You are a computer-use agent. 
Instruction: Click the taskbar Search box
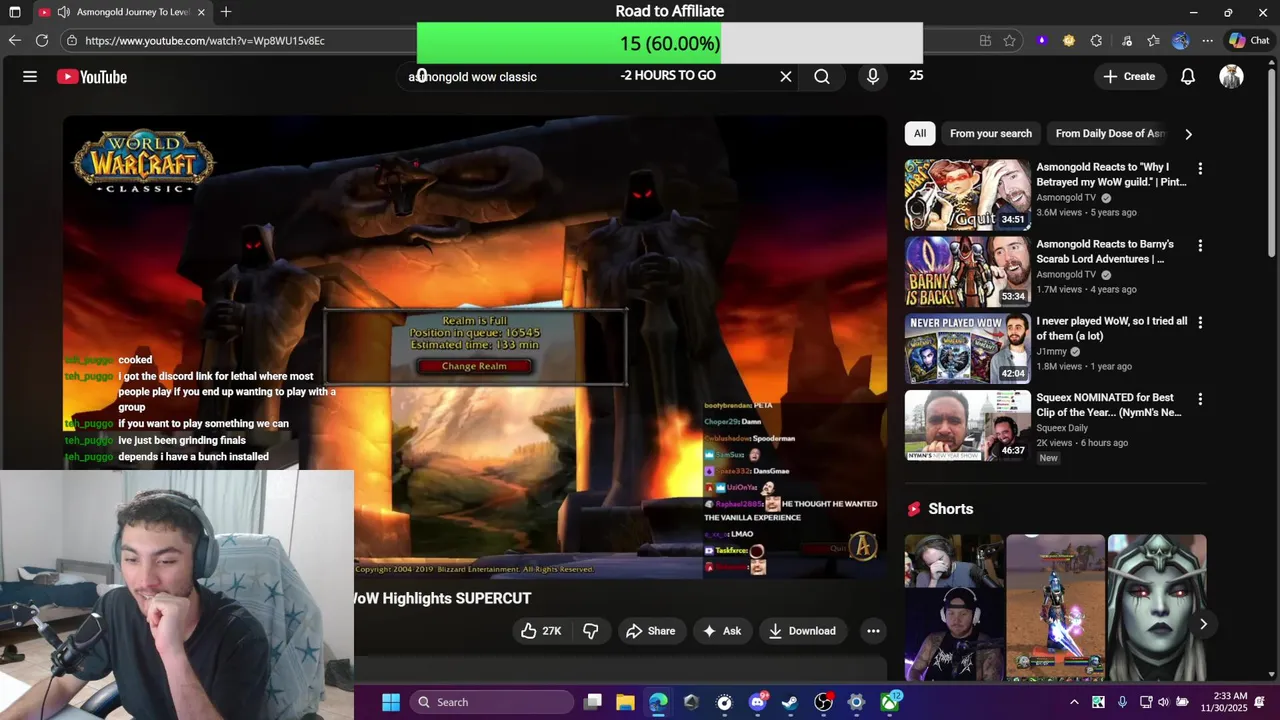click(x=490, y=702)
